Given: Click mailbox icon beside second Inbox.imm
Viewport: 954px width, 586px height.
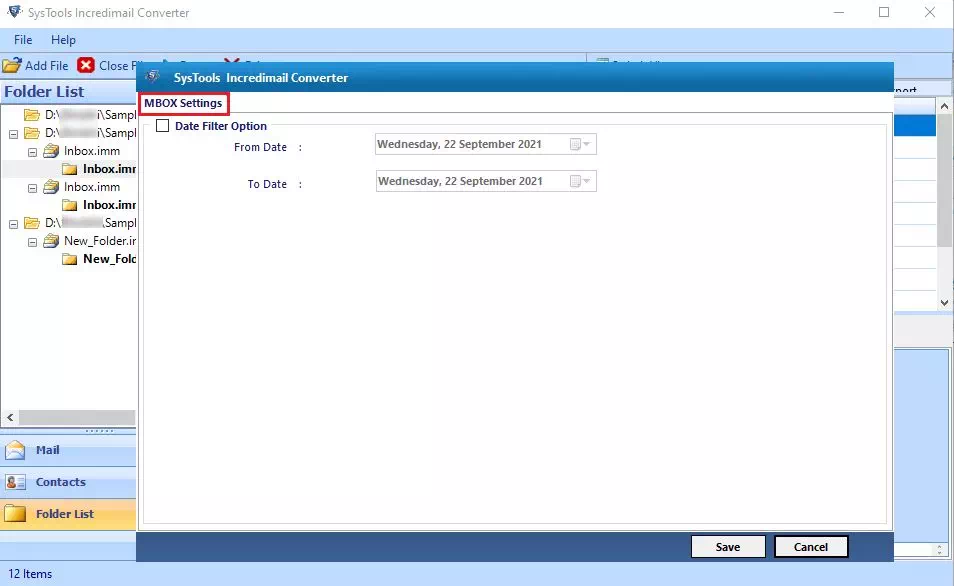Looking at the screenshot, I should pyautogui.click(x=51, y=187).
